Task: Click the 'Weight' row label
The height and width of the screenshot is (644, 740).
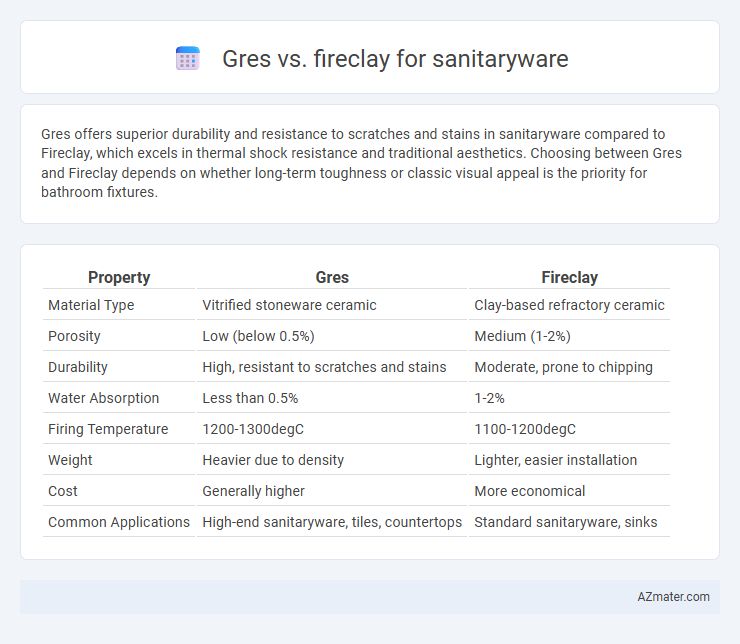Action: 70,460
